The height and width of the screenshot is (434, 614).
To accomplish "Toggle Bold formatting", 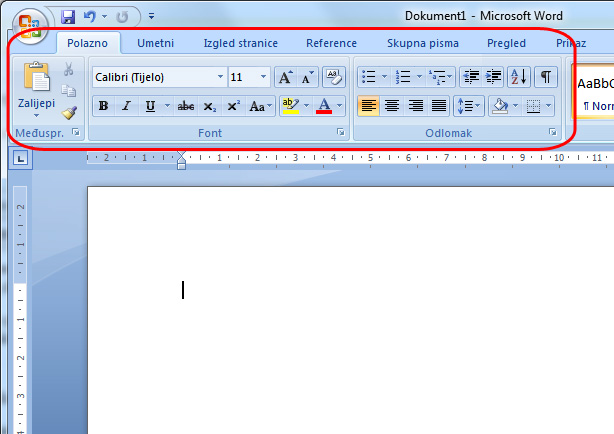I will coord(103,106).
